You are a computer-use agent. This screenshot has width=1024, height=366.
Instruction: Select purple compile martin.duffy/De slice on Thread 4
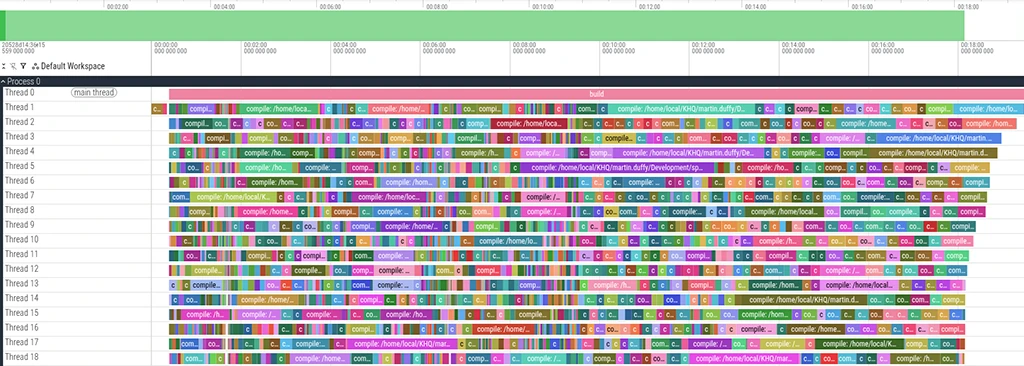coord(688,153)
